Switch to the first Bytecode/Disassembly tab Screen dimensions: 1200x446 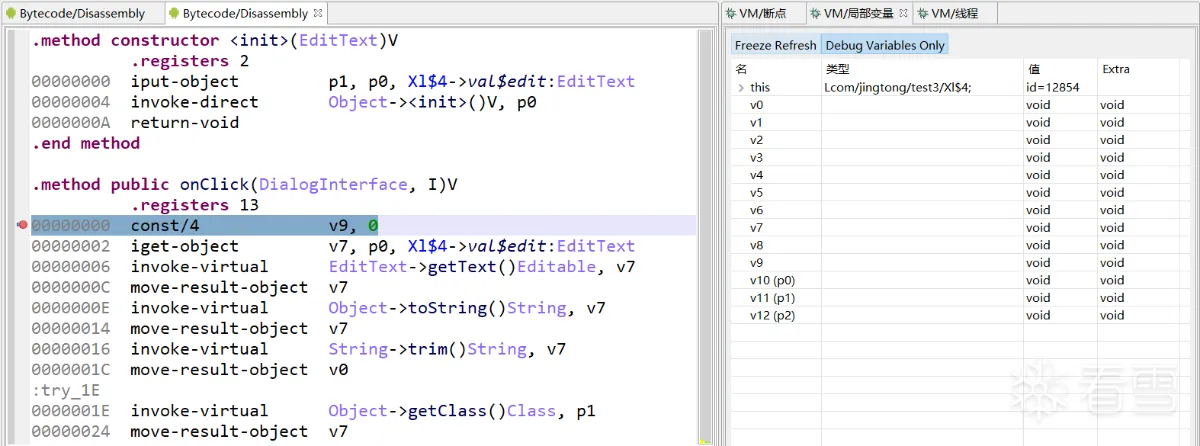[x=74, y=14]
